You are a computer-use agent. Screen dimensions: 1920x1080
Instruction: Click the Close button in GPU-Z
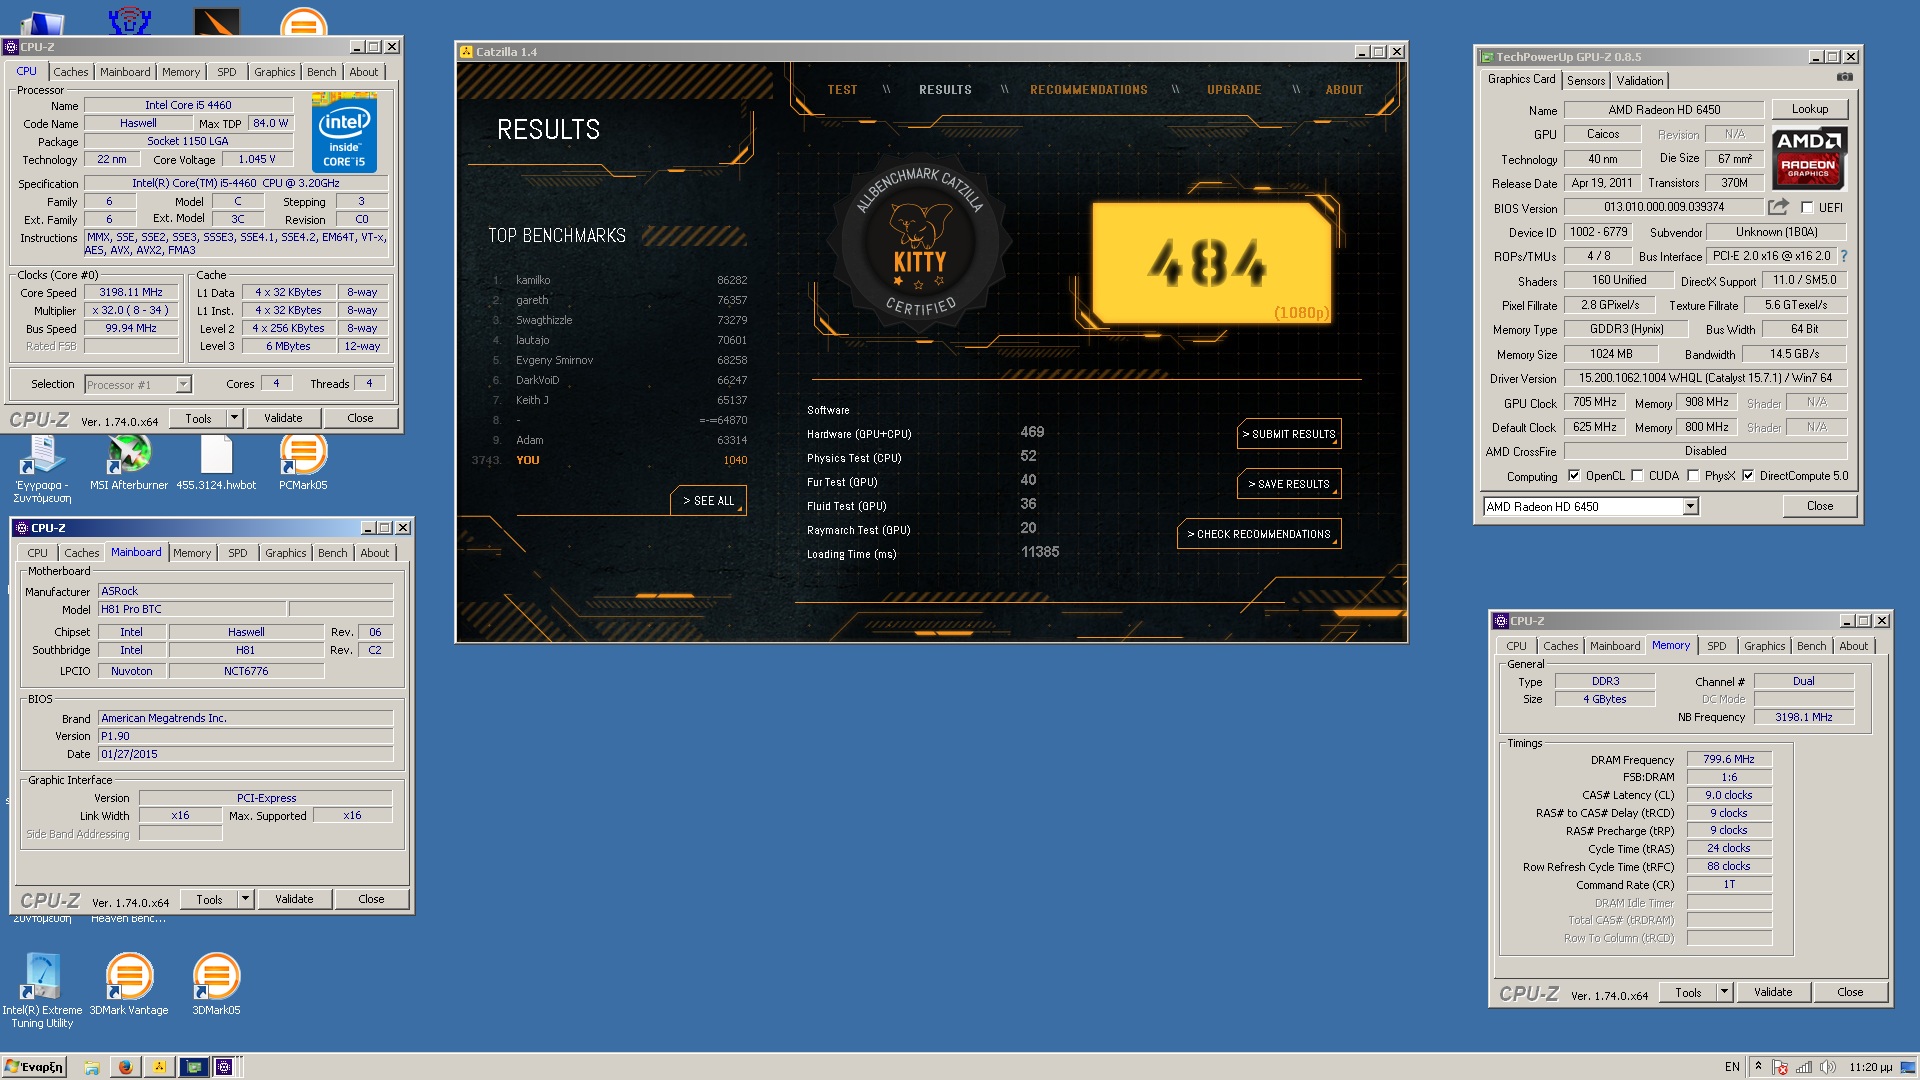[1820, 506]
